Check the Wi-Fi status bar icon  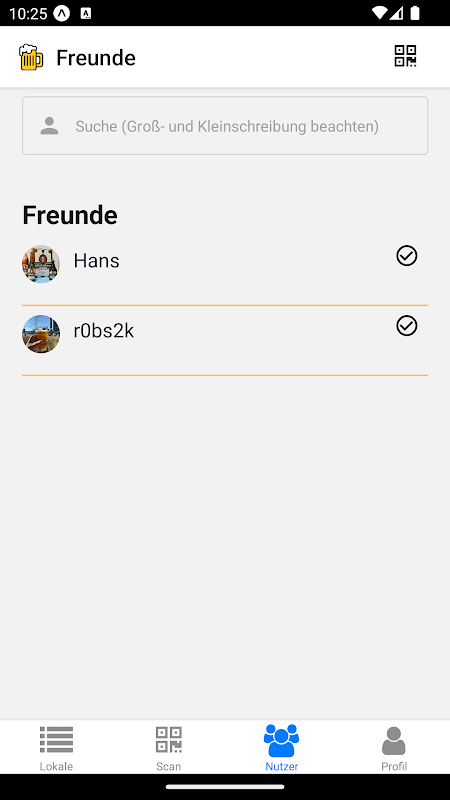click(x=380, y=13)
